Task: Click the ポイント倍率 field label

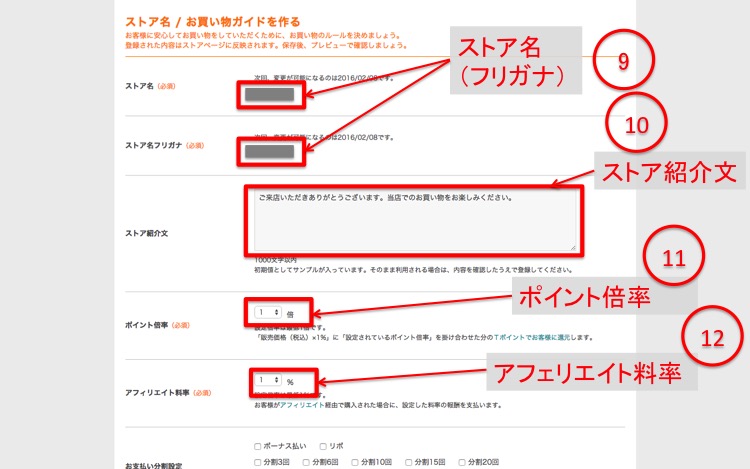Action: pyautogui.click(x=146, y=325)
